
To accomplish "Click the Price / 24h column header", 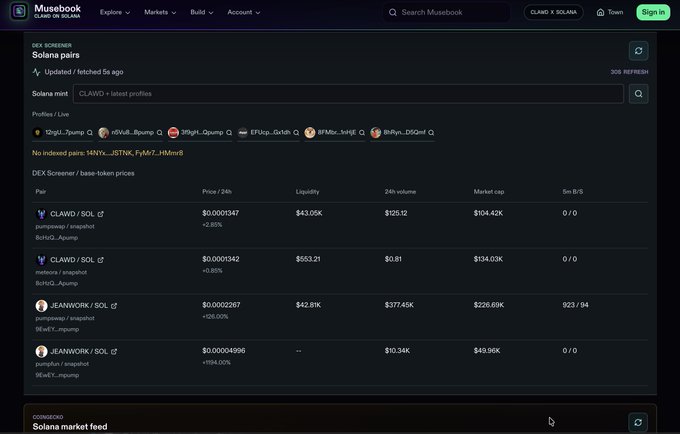I will point(217,192).
